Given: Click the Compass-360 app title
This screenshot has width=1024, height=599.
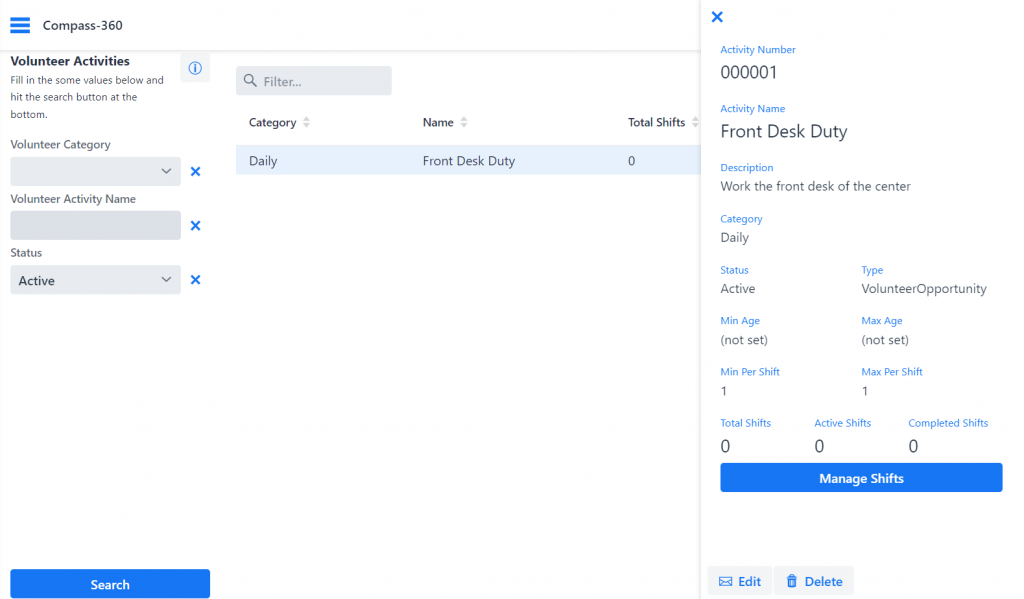Looking at the screenshot, I should tap(82, 25).
